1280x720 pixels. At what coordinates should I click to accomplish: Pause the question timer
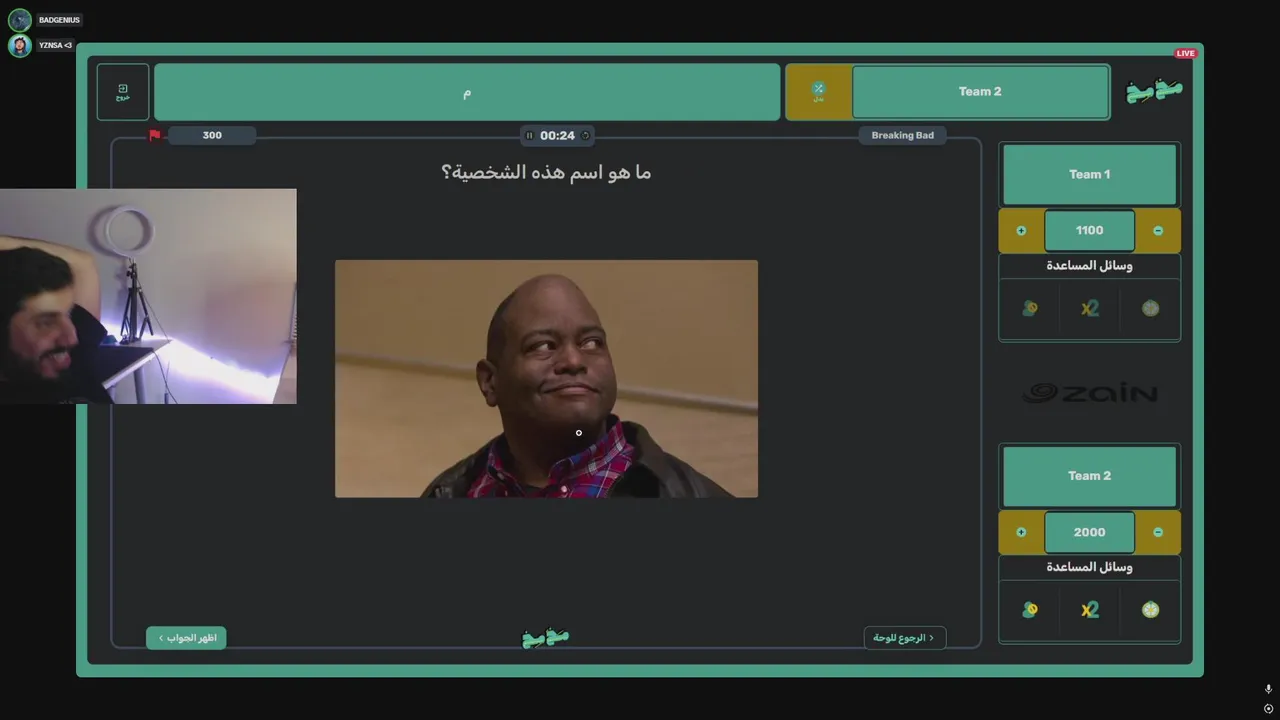(530, 136)
